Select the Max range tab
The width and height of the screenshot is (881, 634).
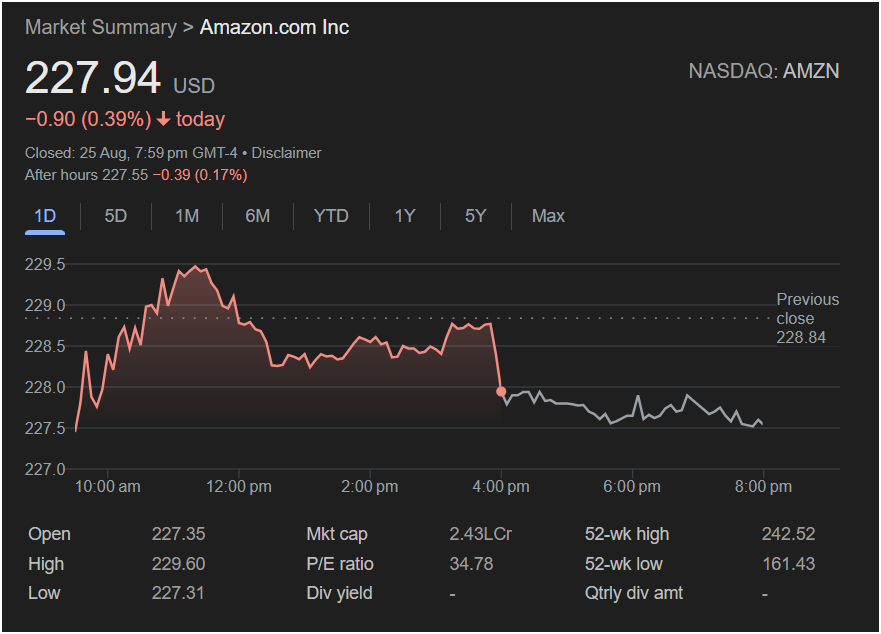(x=548, y=216)
